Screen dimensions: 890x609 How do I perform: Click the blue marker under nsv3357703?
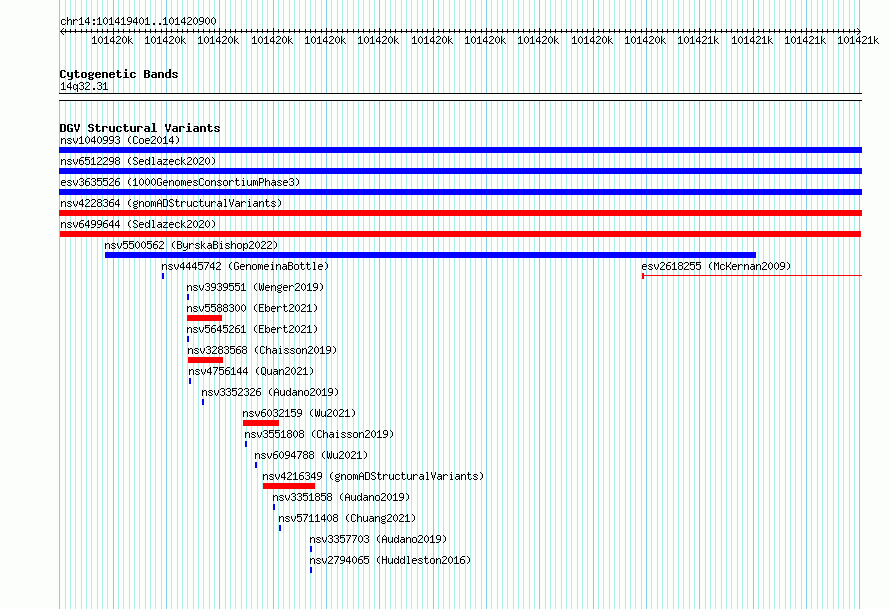click(x=311, y=549)
